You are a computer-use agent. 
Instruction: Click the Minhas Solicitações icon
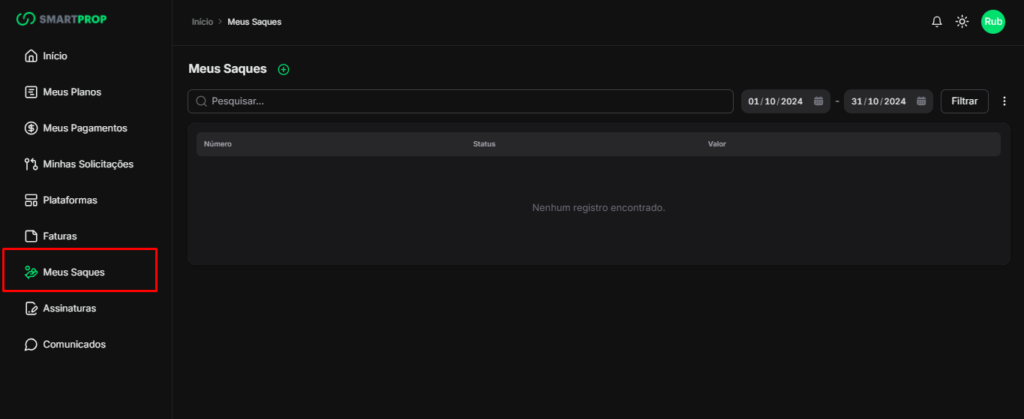[31, 164]
